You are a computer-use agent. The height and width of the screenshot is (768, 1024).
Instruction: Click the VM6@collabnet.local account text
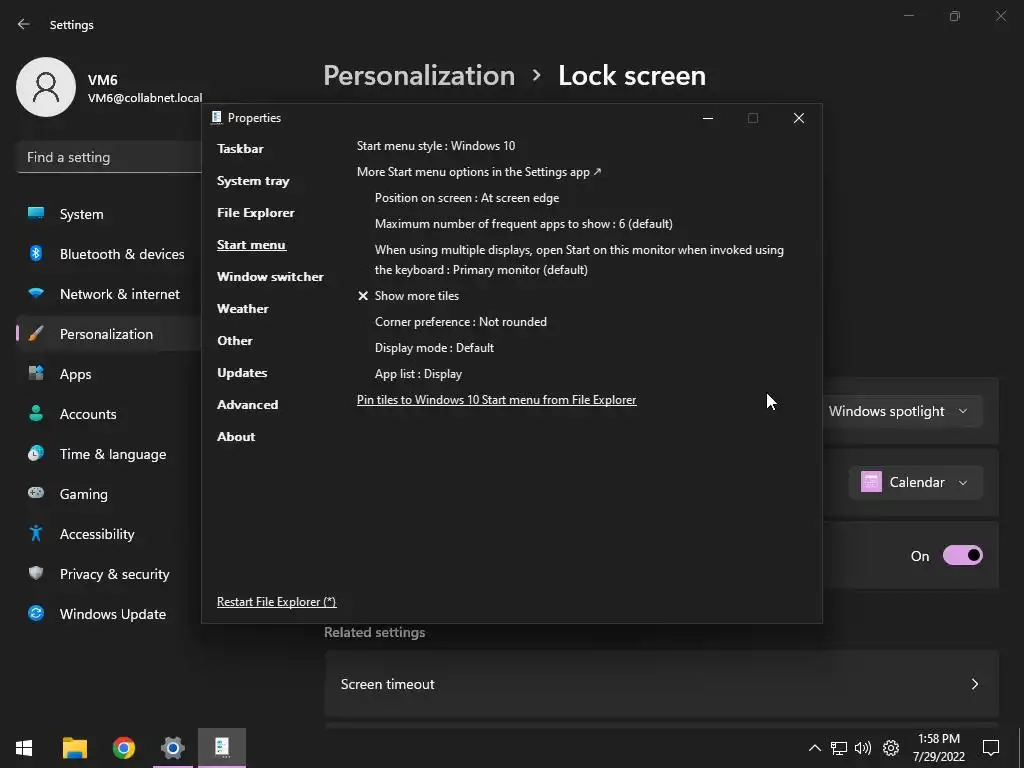click(x=145, y=98)
